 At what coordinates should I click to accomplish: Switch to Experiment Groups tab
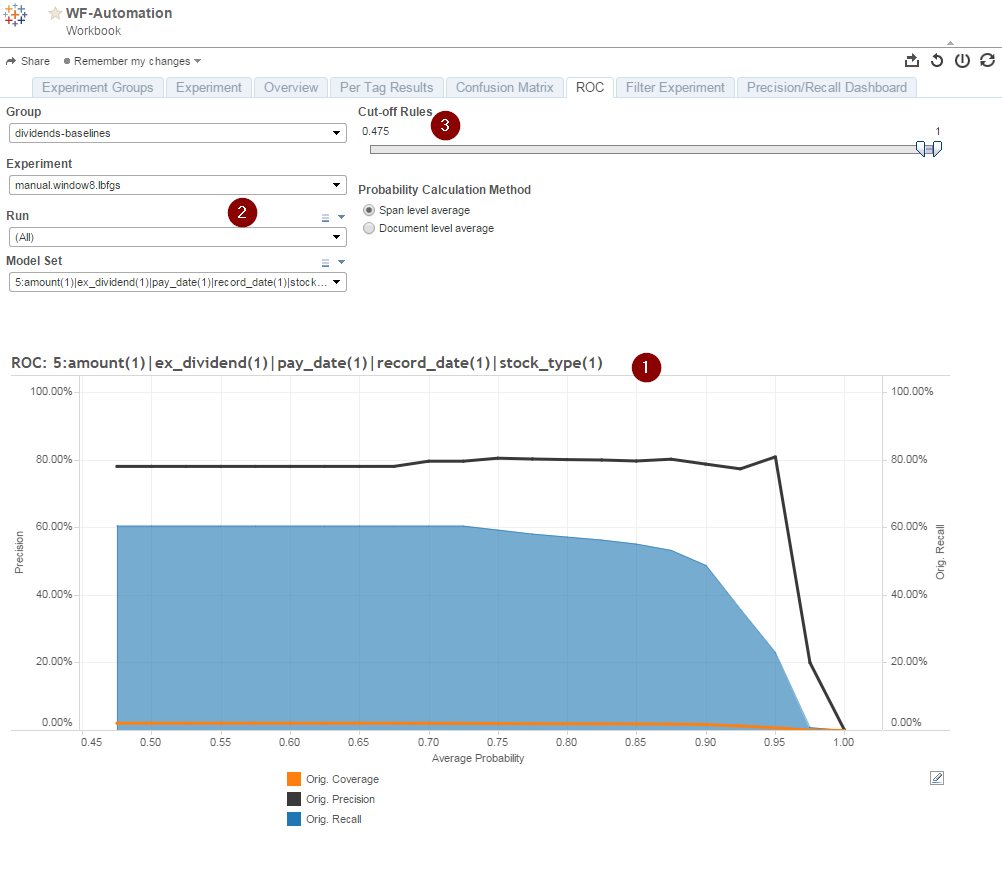[x=98, y=88]
